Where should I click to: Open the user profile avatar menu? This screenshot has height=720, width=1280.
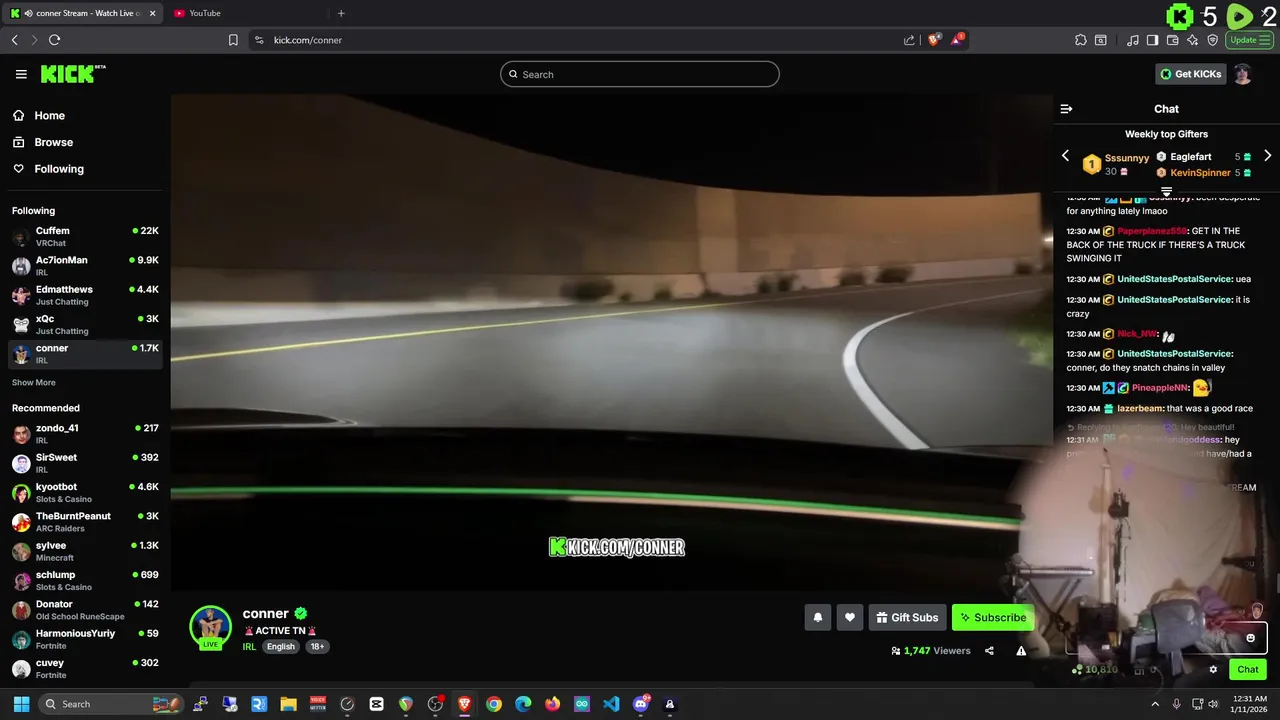1242,74
